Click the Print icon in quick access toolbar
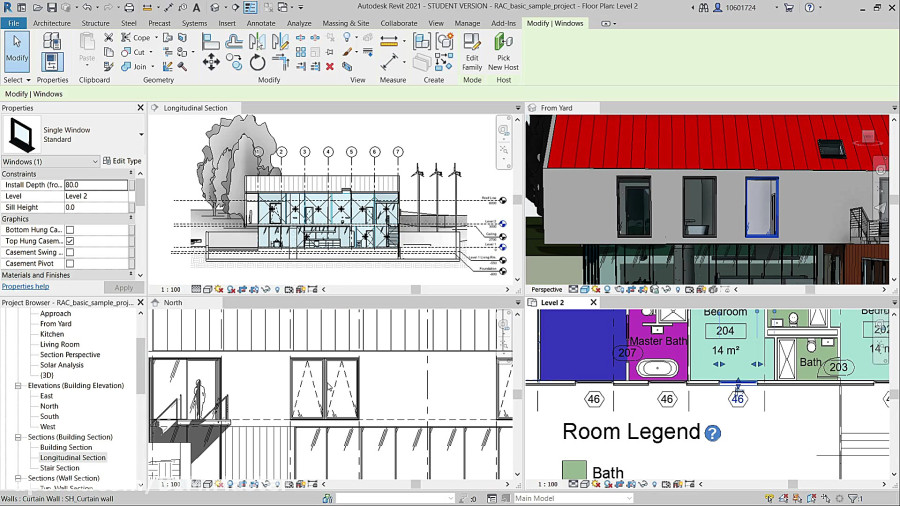This screenshot has width=900, height=506. pos(129,7)
